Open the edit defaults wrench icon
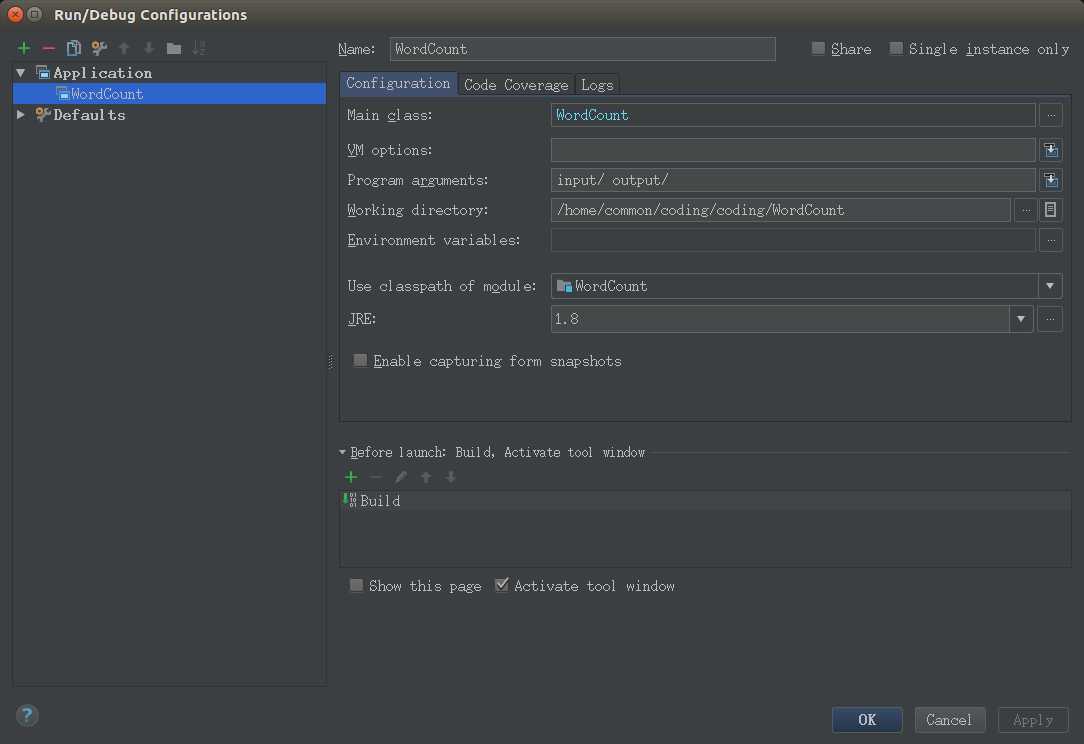Screen dimensions: 1084x744 coord(99,48)
